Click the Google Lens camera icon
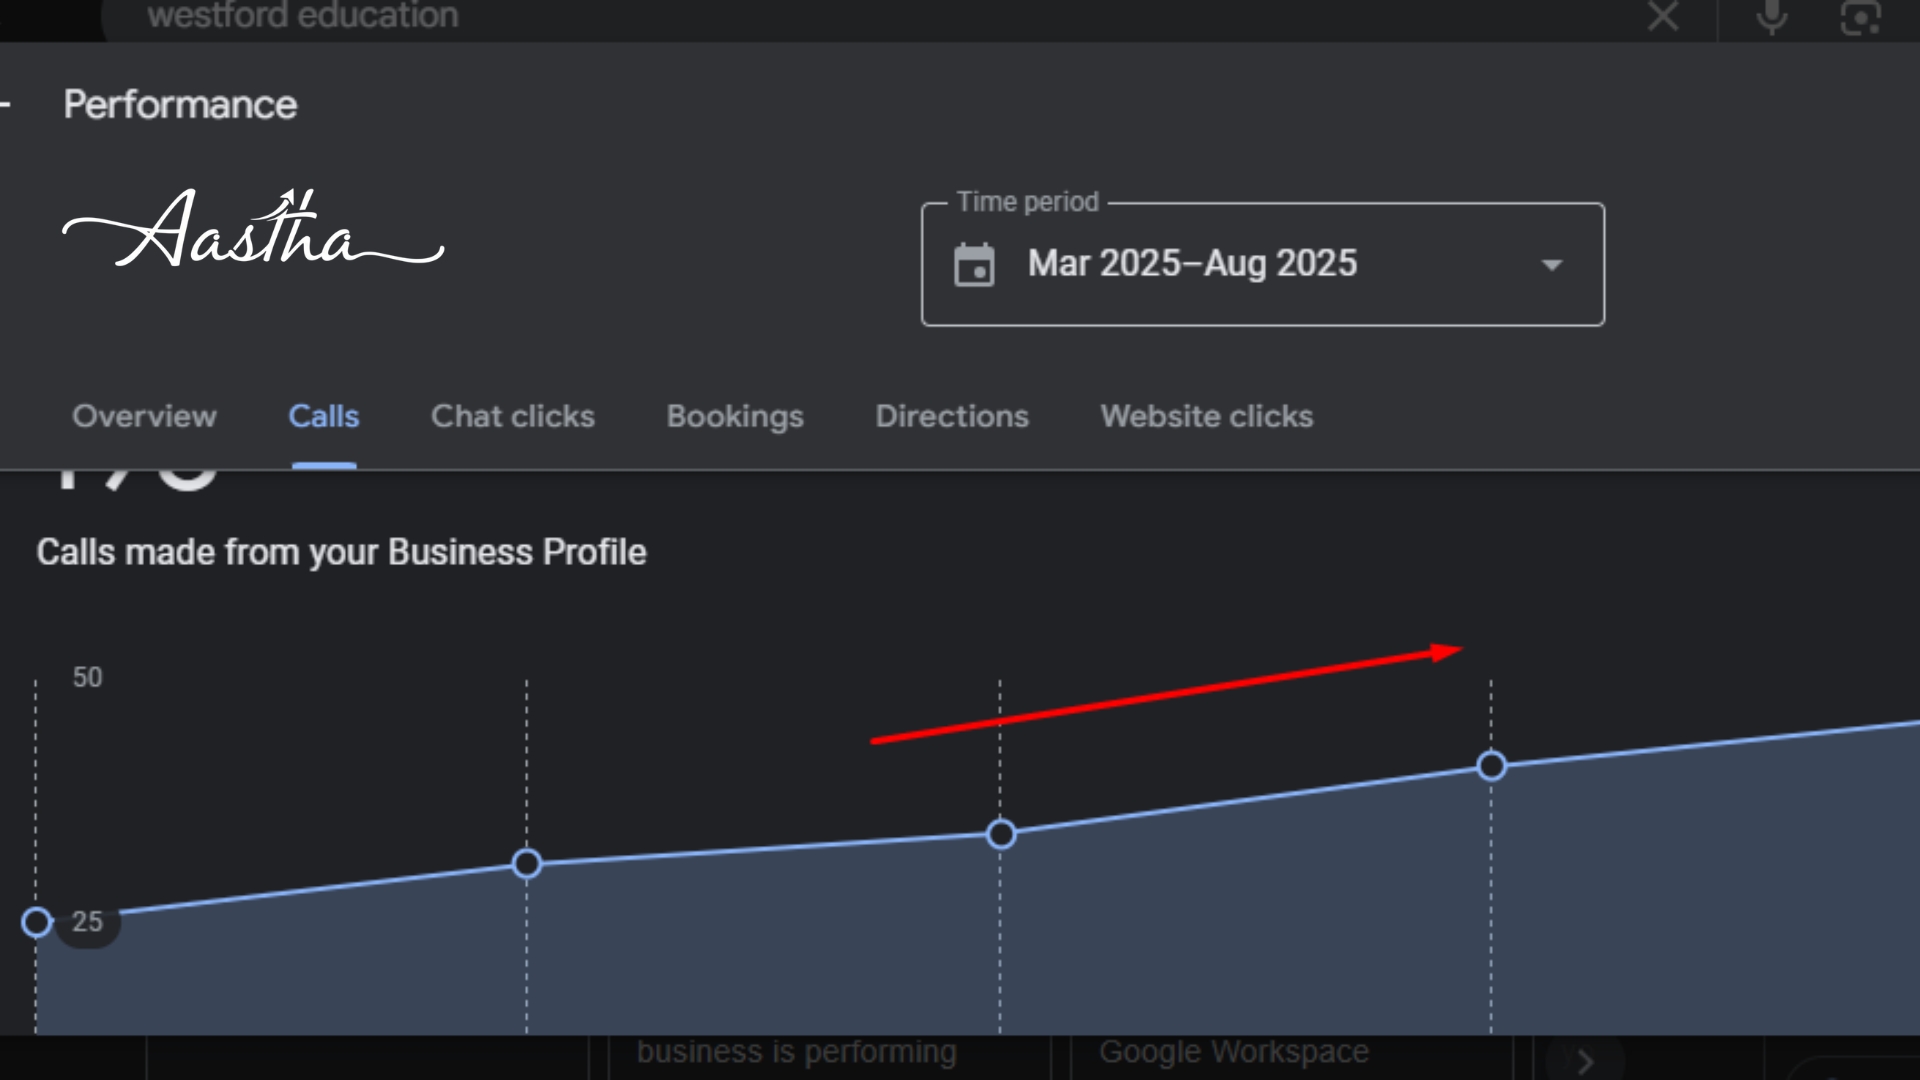The image size is (1920, 1080). pyautogui.click(x=1860, y=16)
